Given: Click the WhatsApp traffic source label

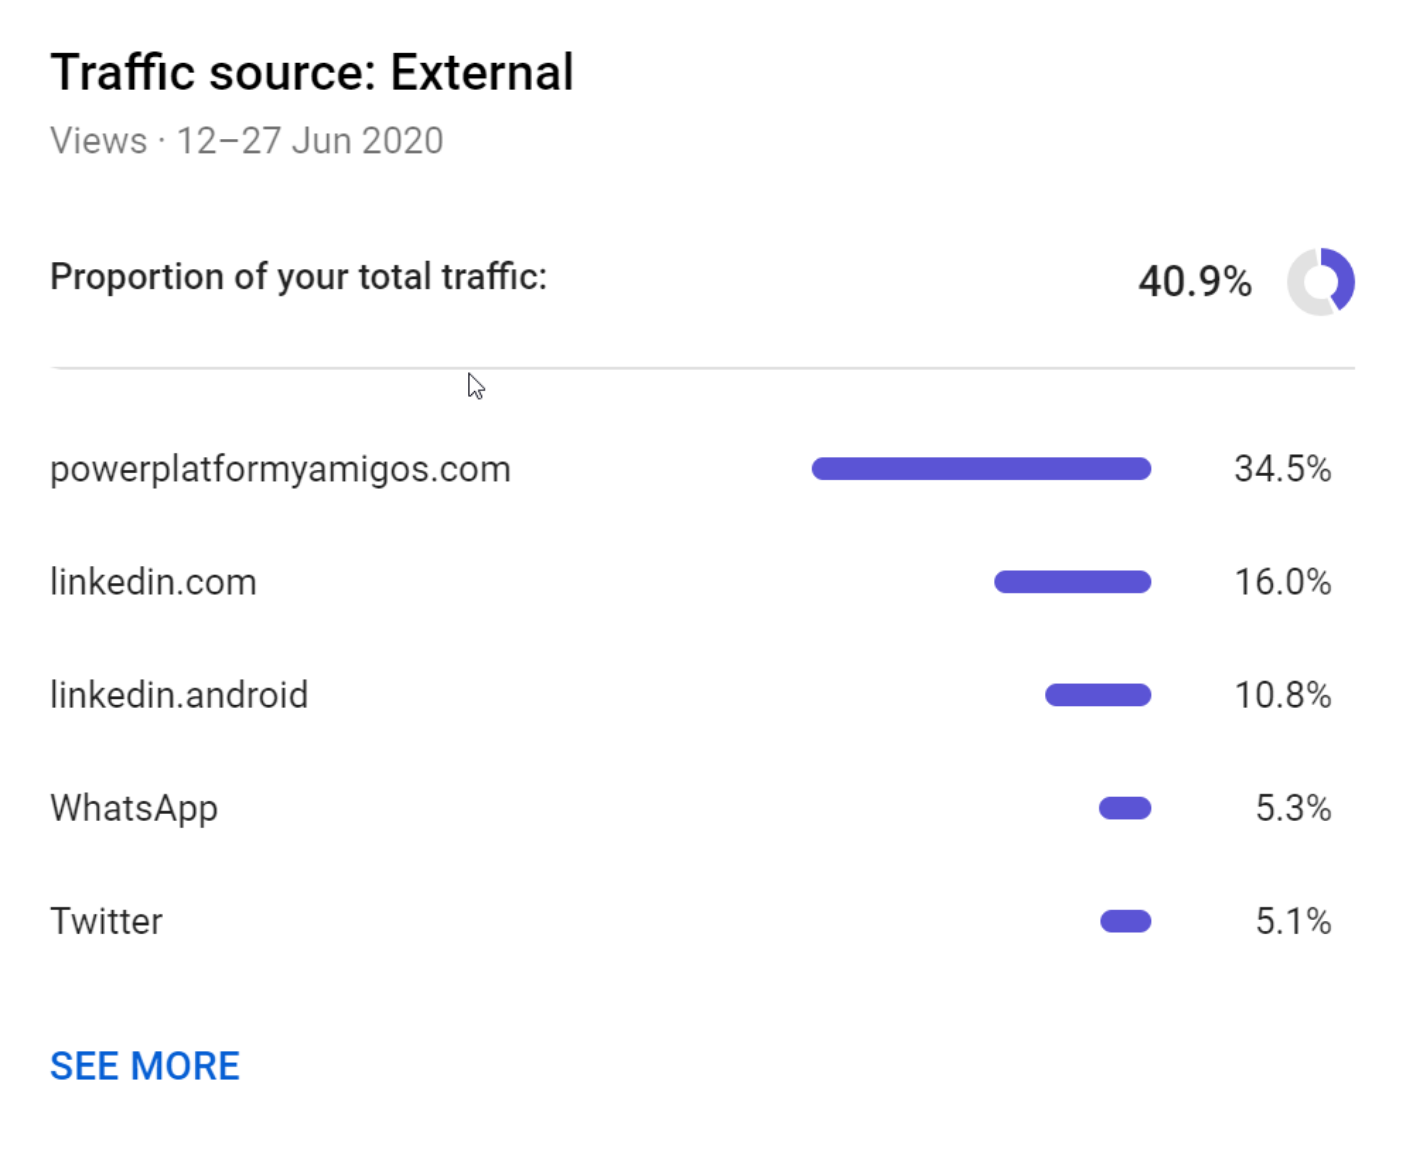Looking at the screenshot, I should 134,808.
